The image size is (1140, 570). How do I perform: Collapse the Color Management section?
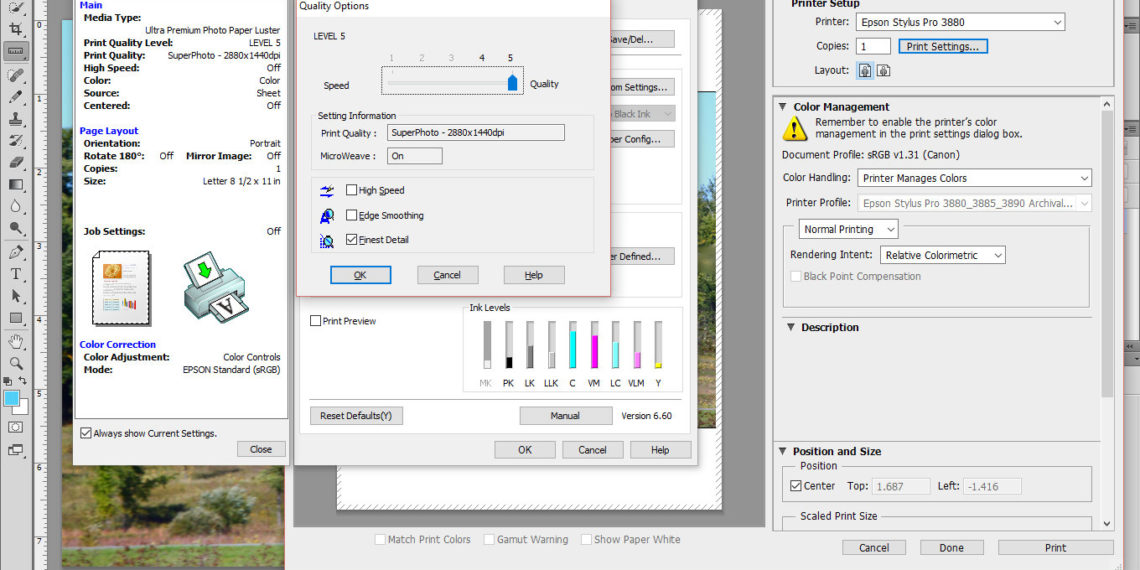[783, 107]
